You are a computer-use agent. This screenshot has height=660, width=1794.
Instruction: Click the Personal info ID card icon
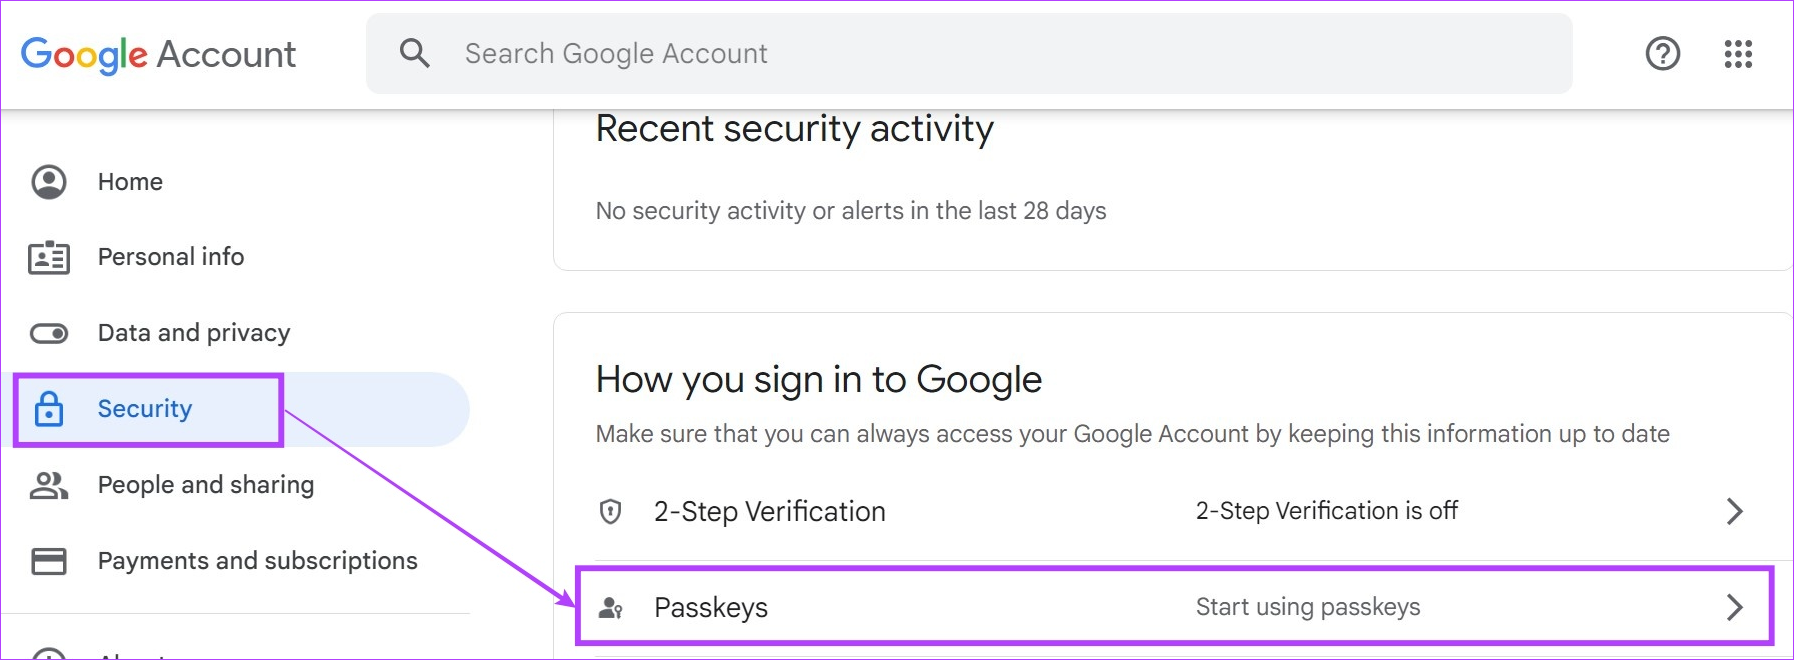coord(49,258)
